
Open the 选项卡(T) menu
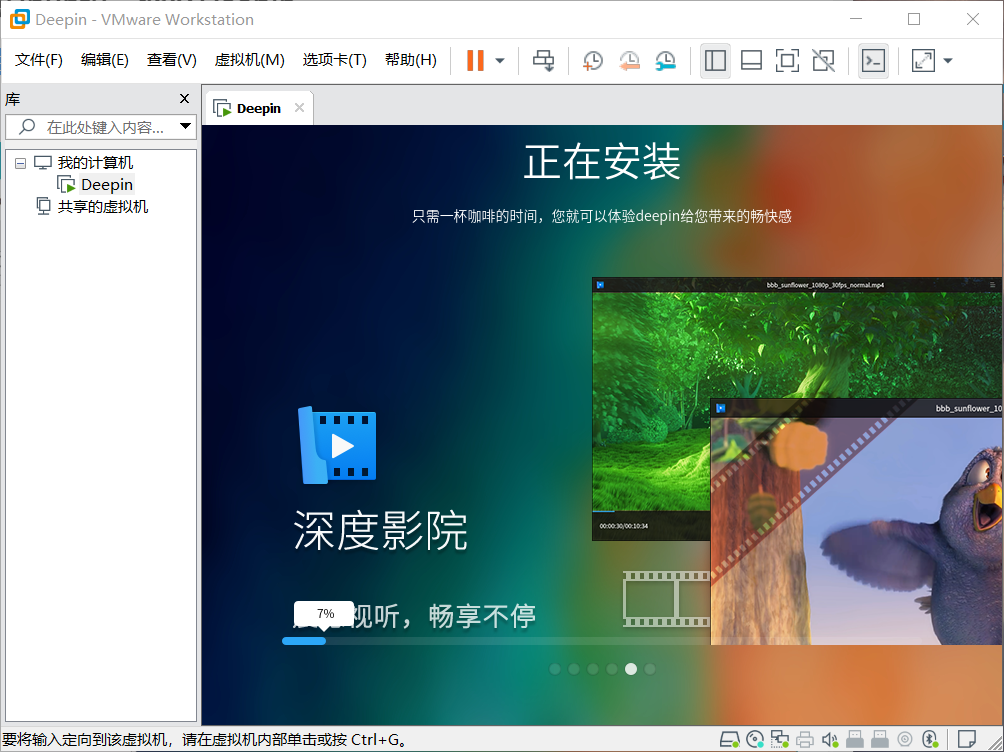(x=335, y=60)
